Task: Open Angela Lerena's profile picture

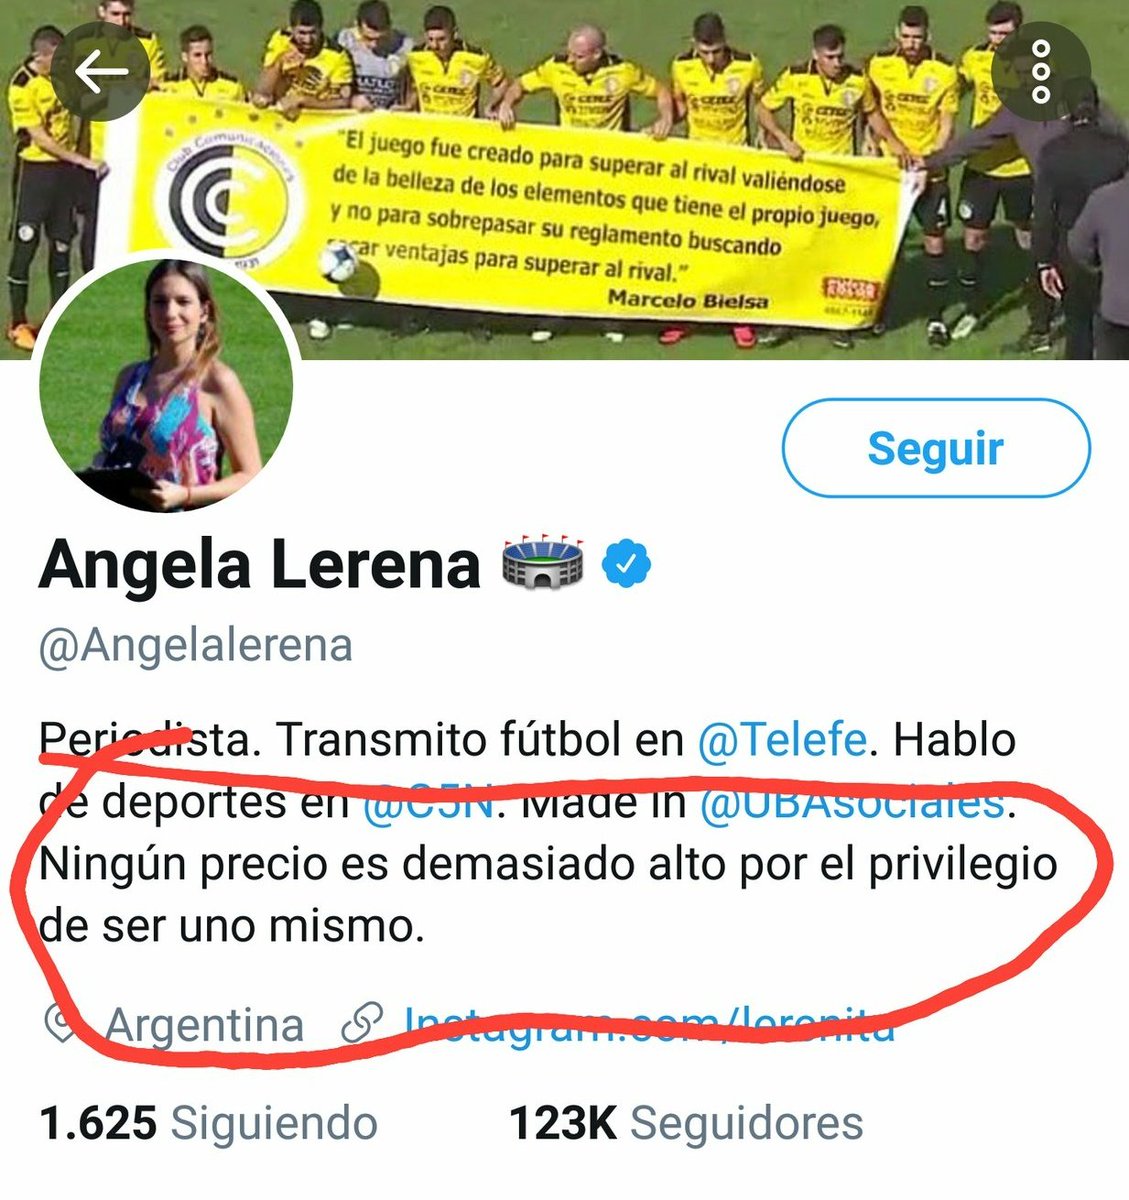Action: click(168, 386)
